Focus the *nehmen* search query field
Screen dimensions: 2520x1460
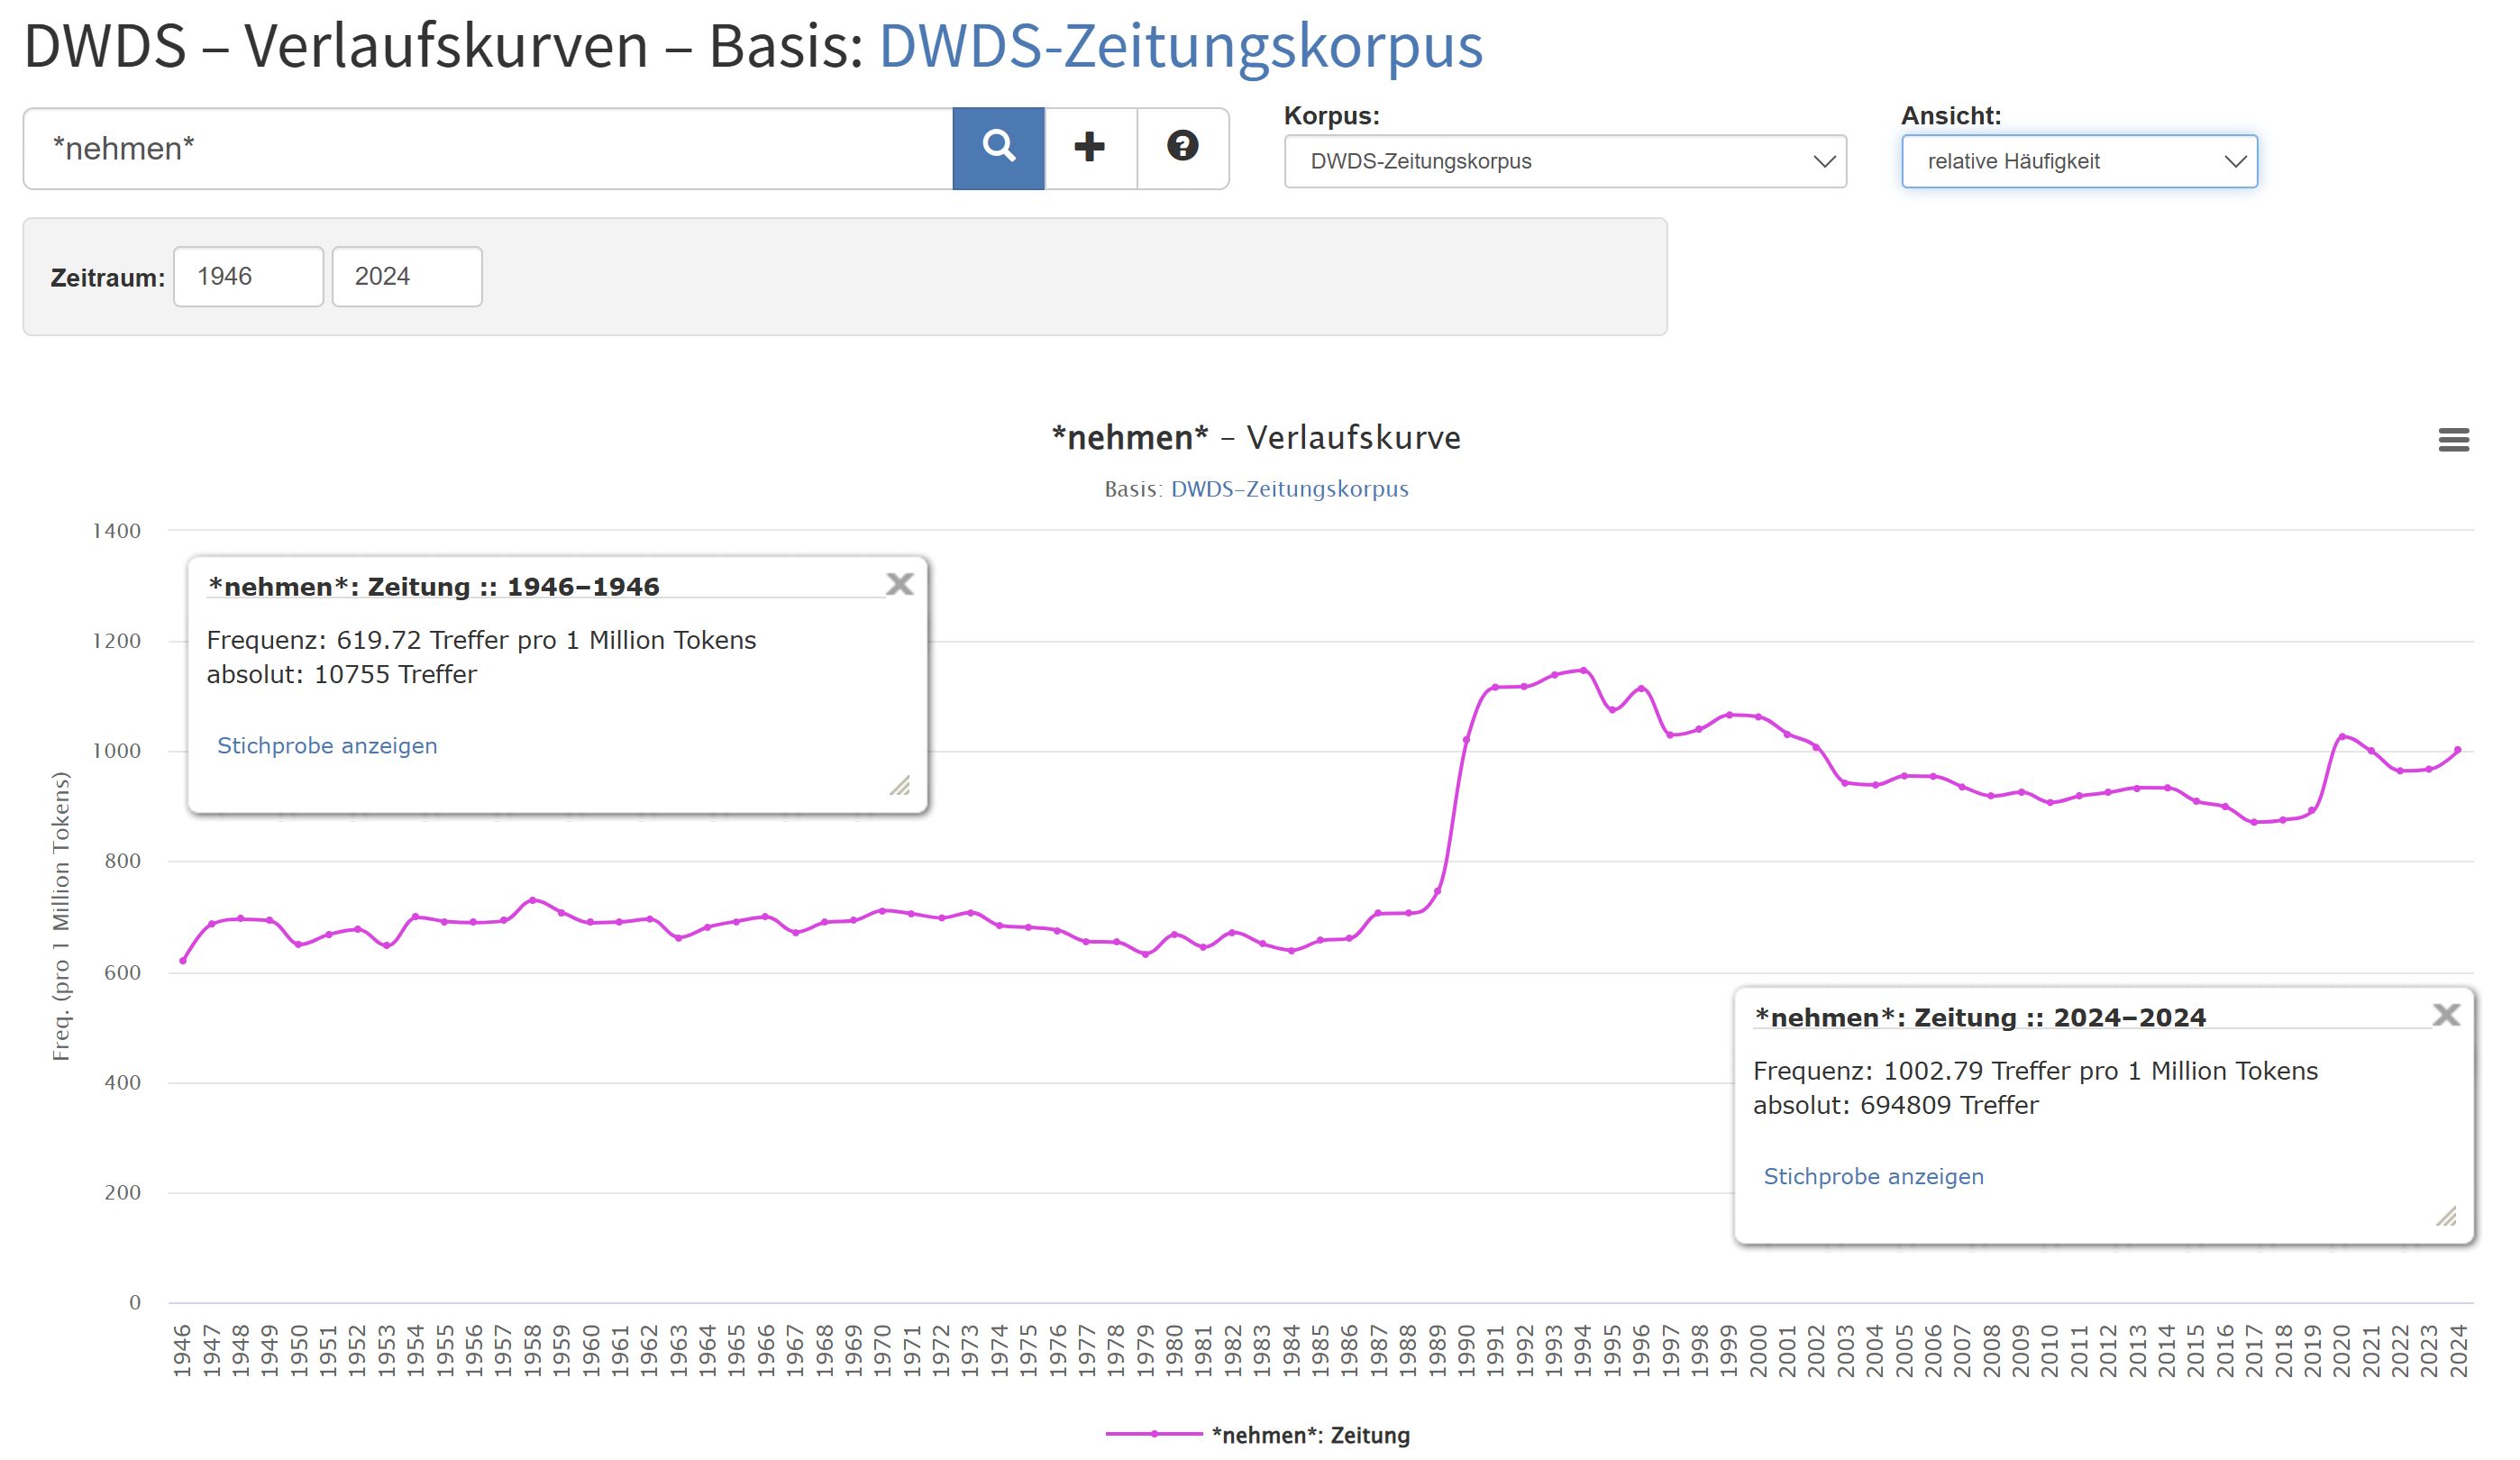[488, 149]
